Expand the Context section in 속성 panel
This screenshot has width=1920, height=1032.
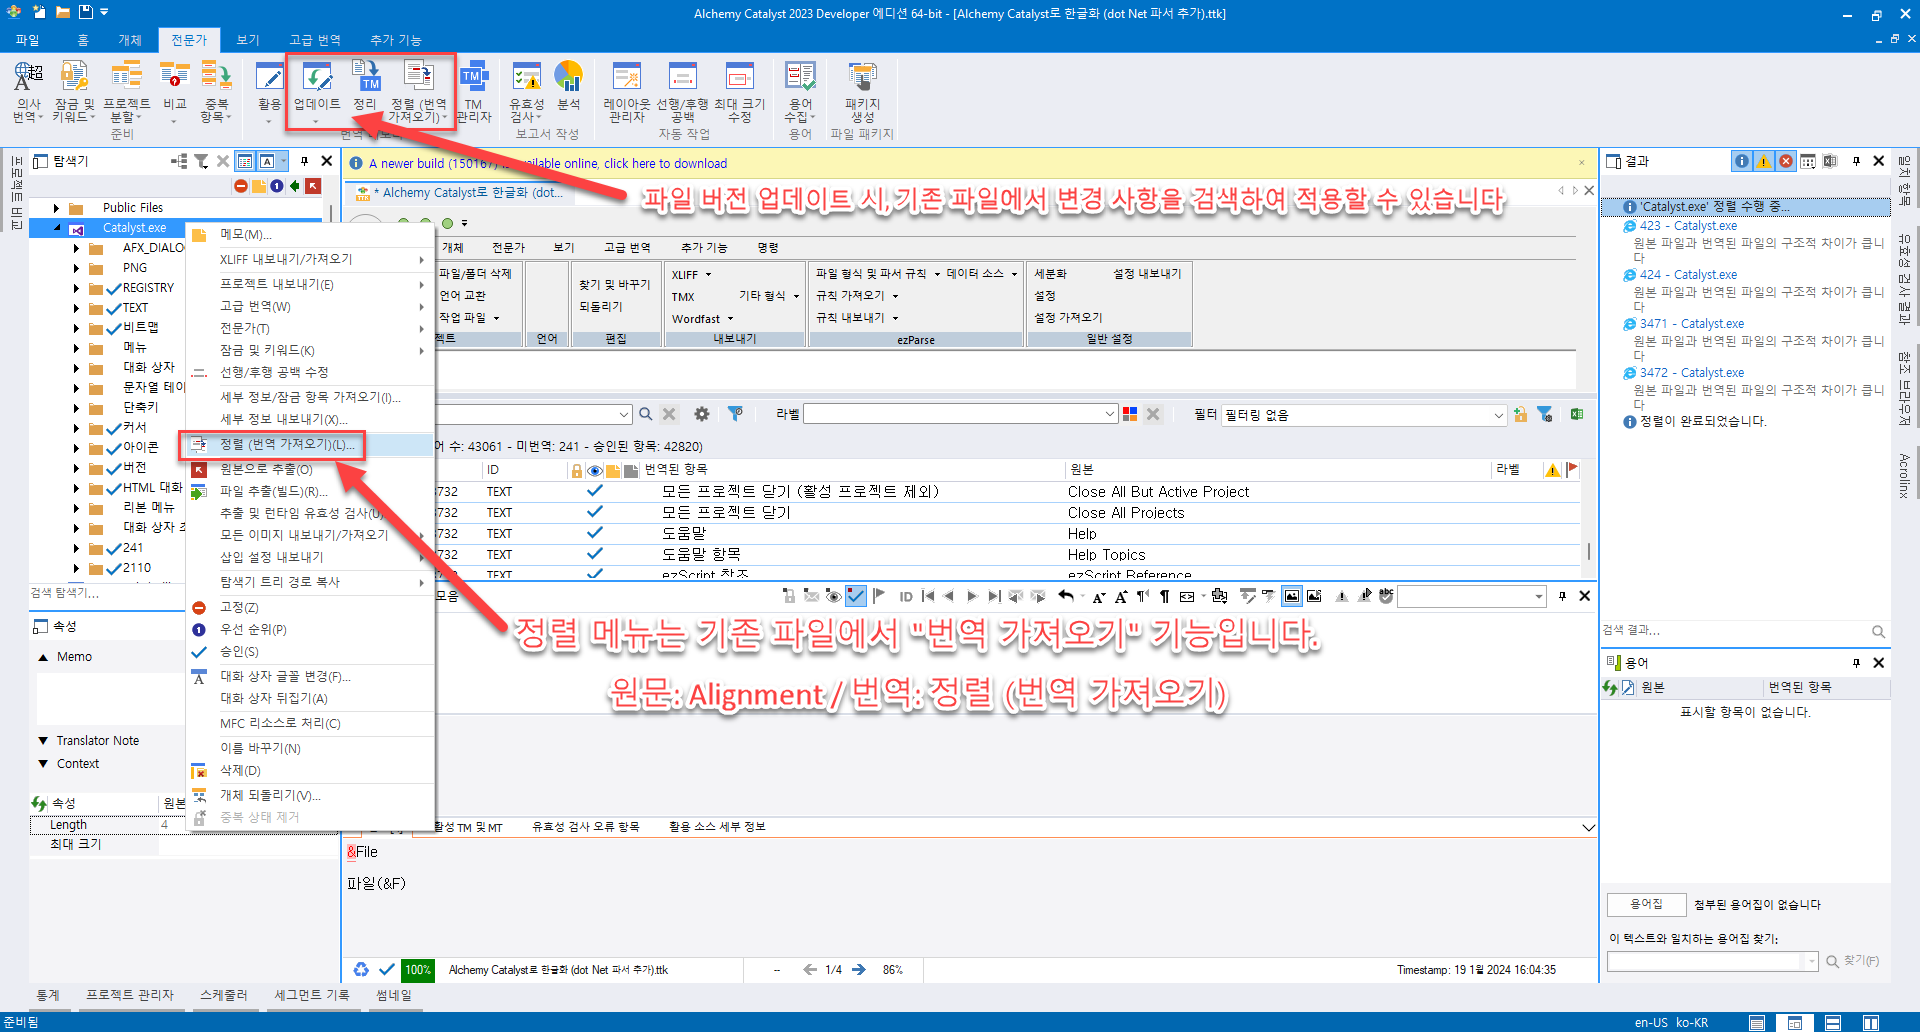pos(43,764)
